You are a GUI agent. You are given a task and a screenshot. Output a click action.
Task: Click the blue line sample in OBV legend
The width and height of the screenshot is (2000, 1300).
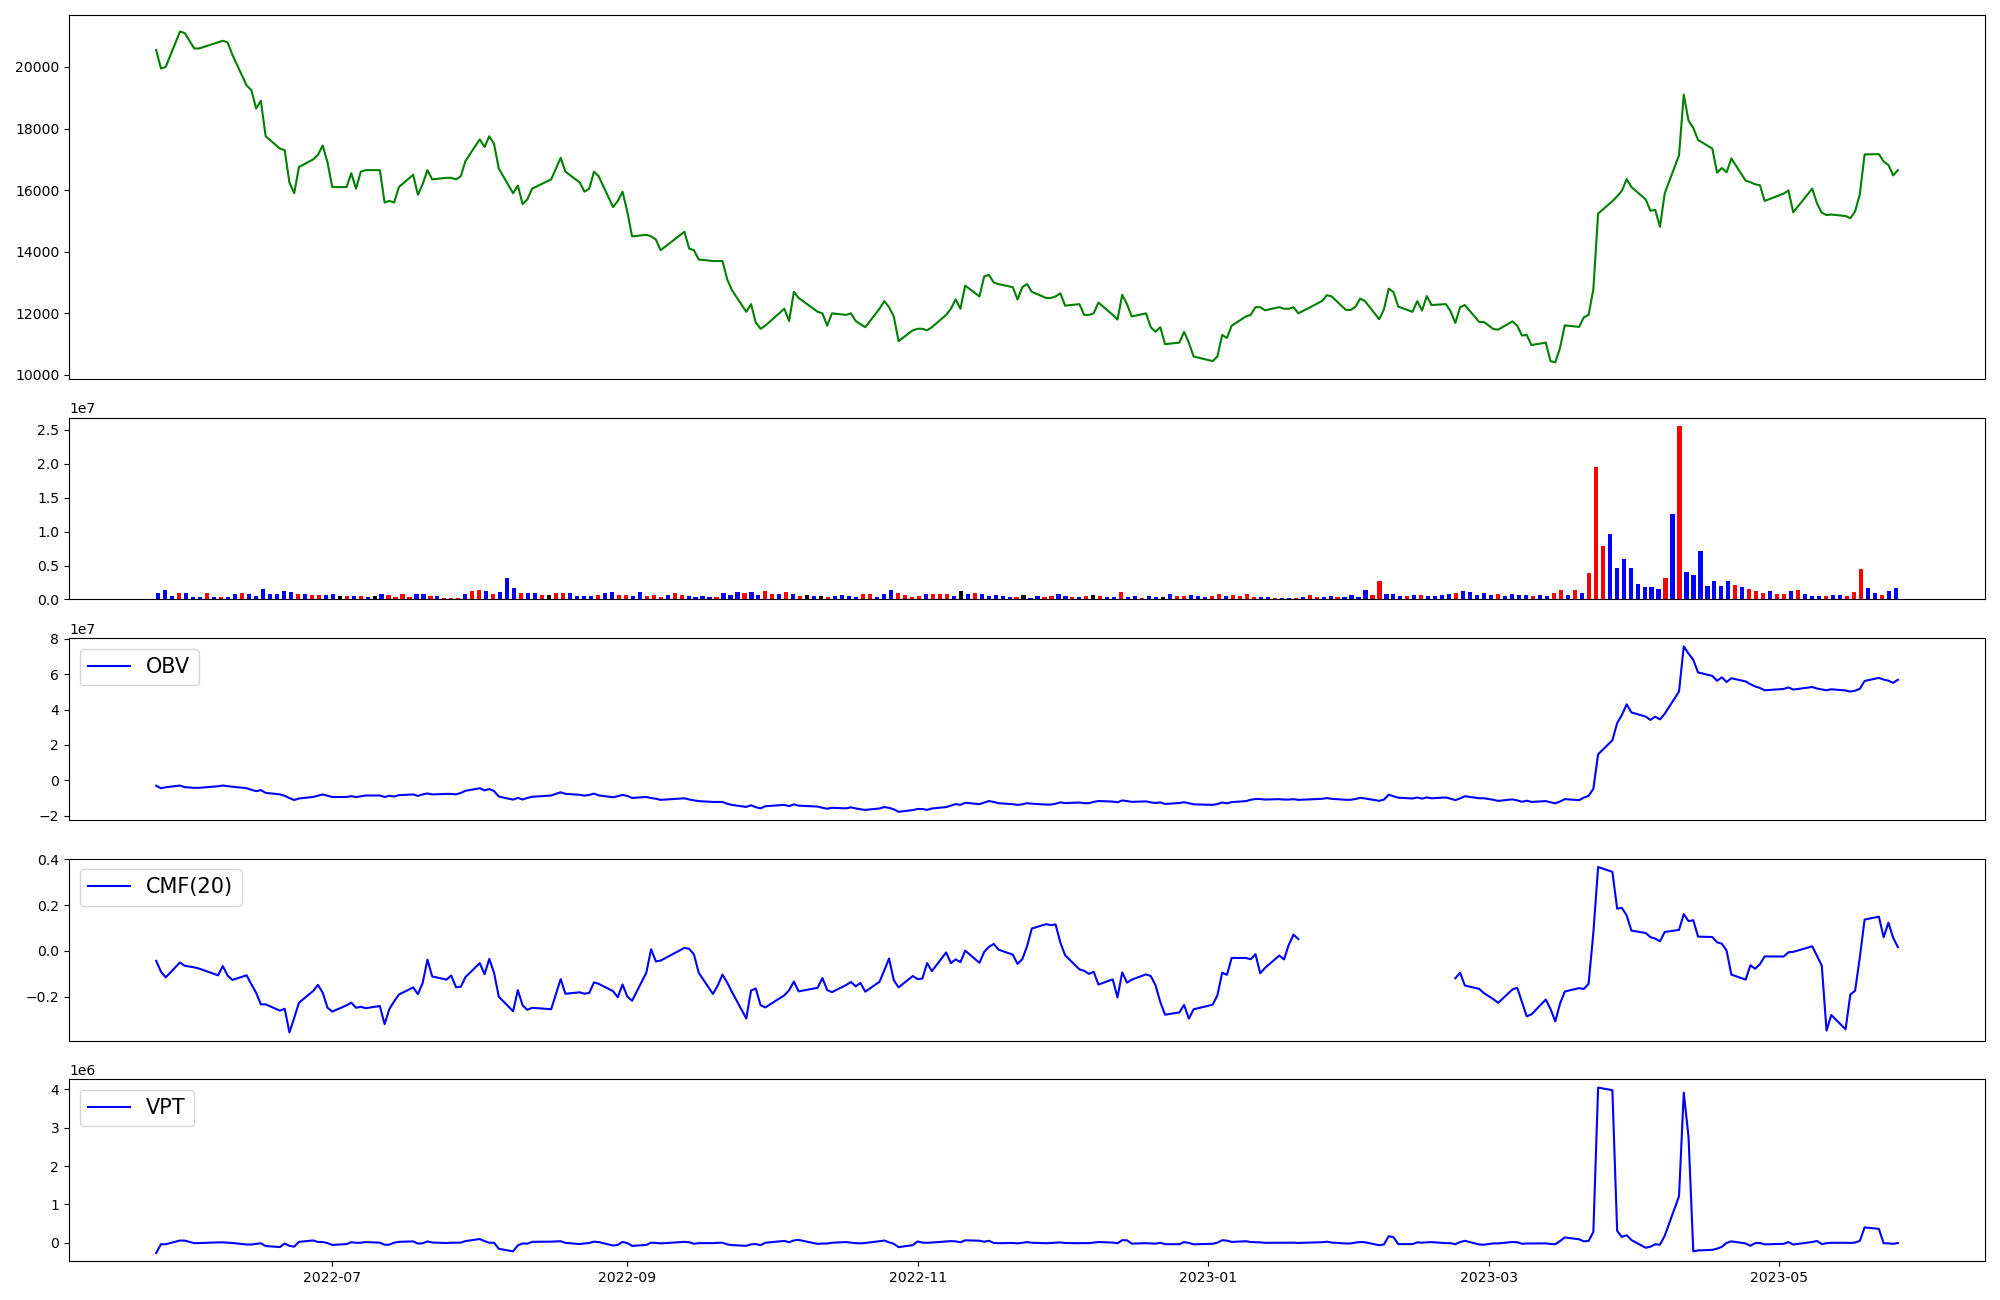[110, 666]
